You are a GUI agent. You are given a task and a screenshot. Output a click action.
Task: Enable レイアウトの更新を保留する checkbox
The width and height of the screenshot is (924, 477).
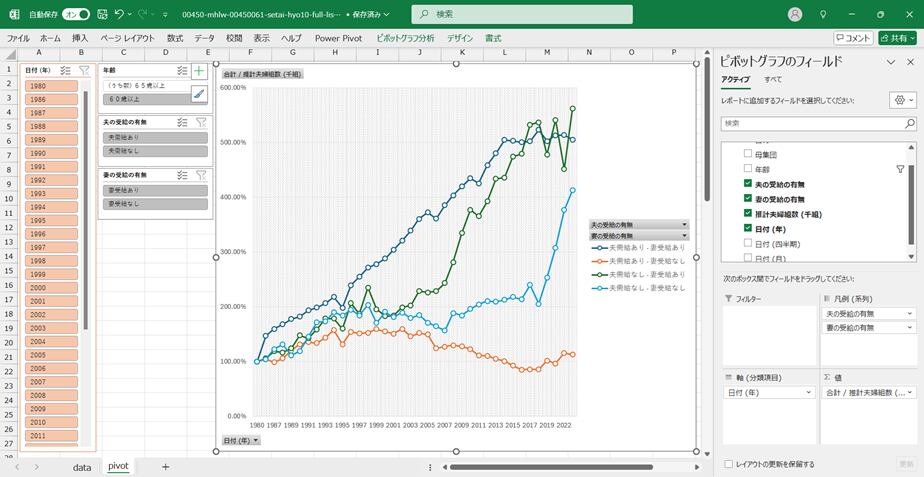(728, 464)
